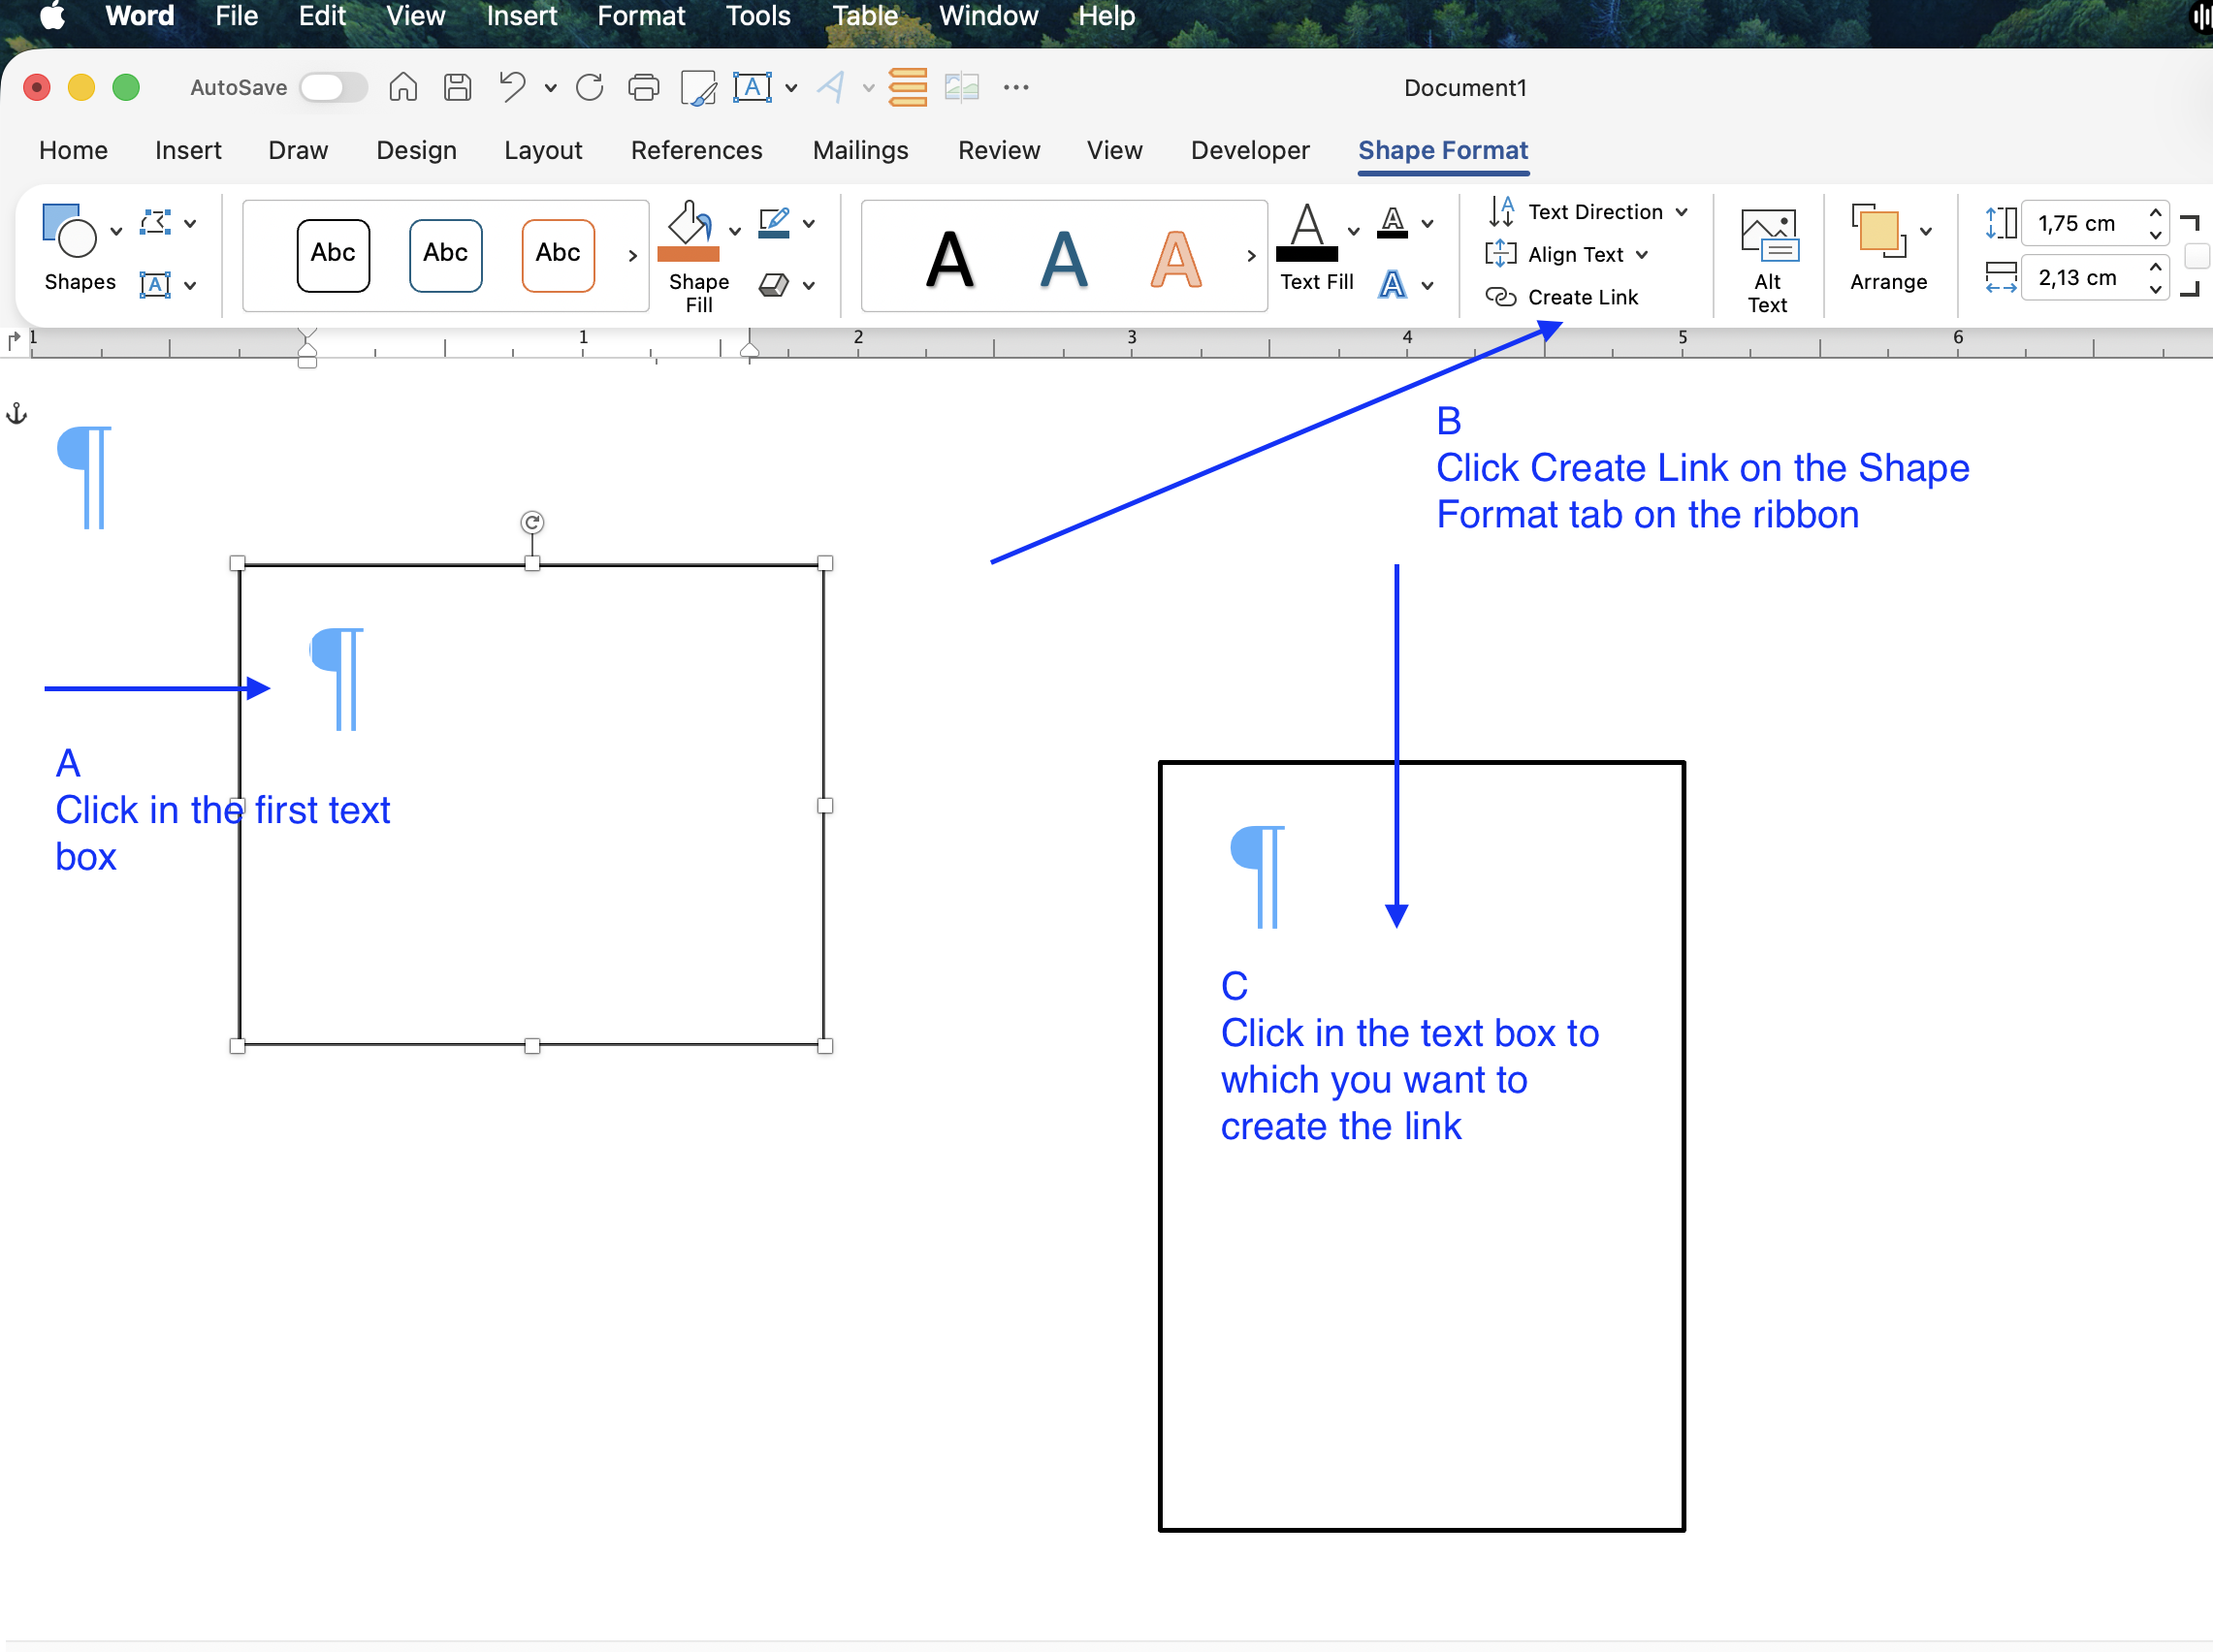Open the Text Direction menu

[1588, 212]
